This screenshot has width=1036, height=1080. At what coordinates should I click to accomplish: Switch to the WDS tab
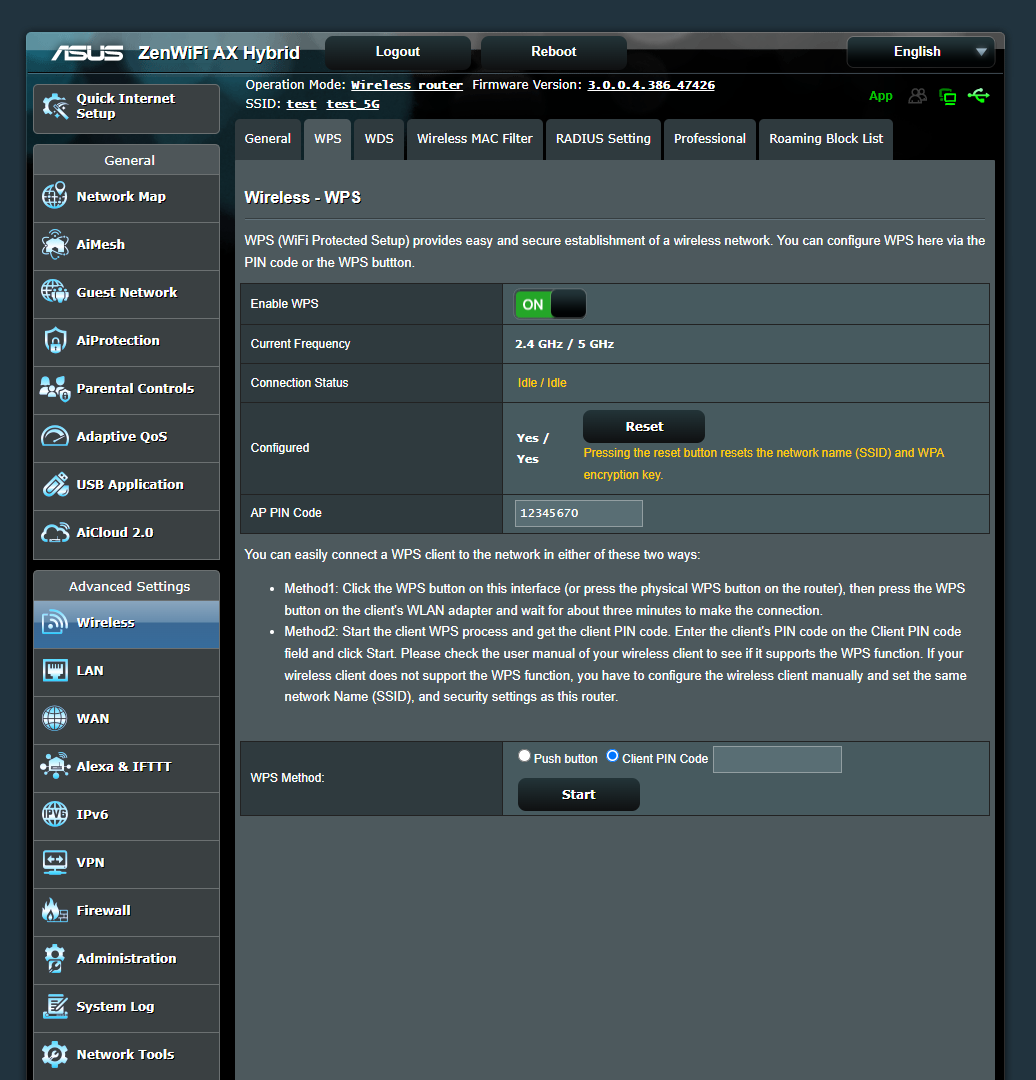[378, 139]
